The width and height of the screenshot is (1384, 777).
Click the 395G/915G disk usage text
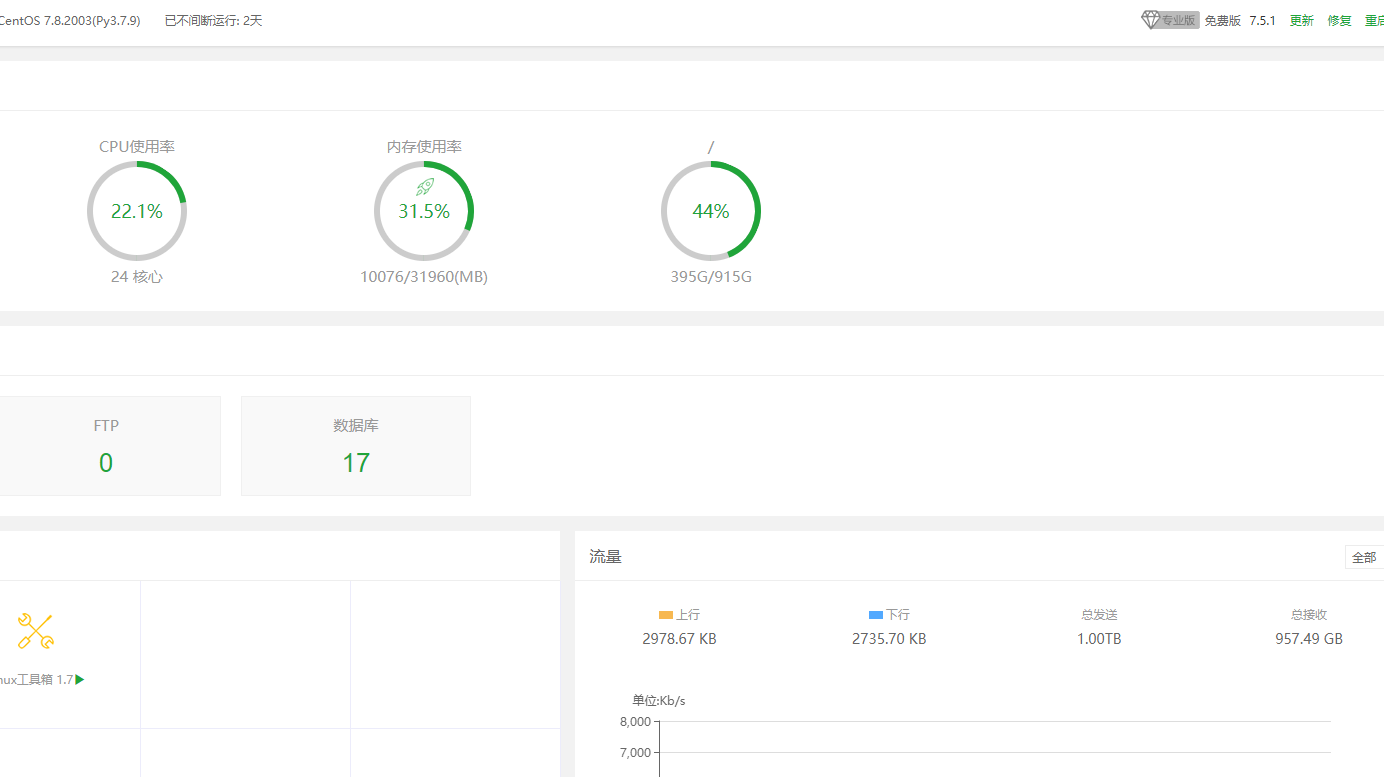[711, 277]
